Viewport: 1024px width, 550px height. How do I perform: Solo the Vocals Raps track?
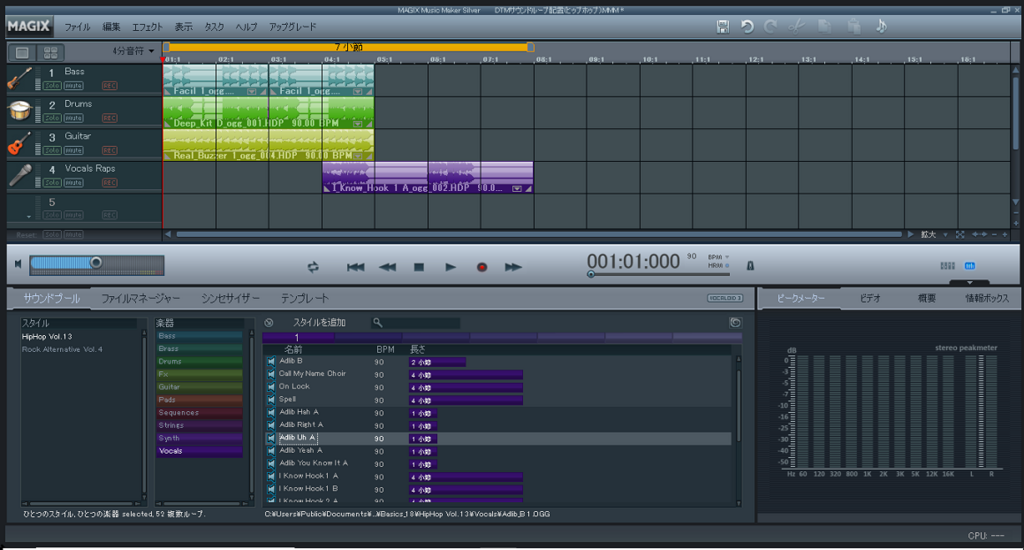pyautogui.click(x=52, y=183)
